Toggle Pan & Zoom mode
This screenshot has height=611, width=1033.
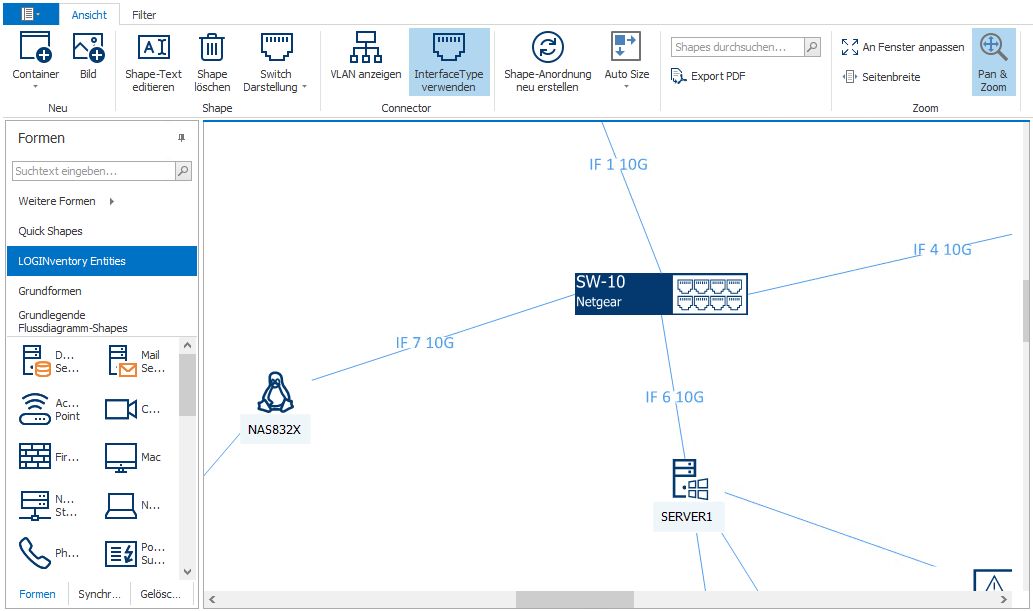click(992, 61)
